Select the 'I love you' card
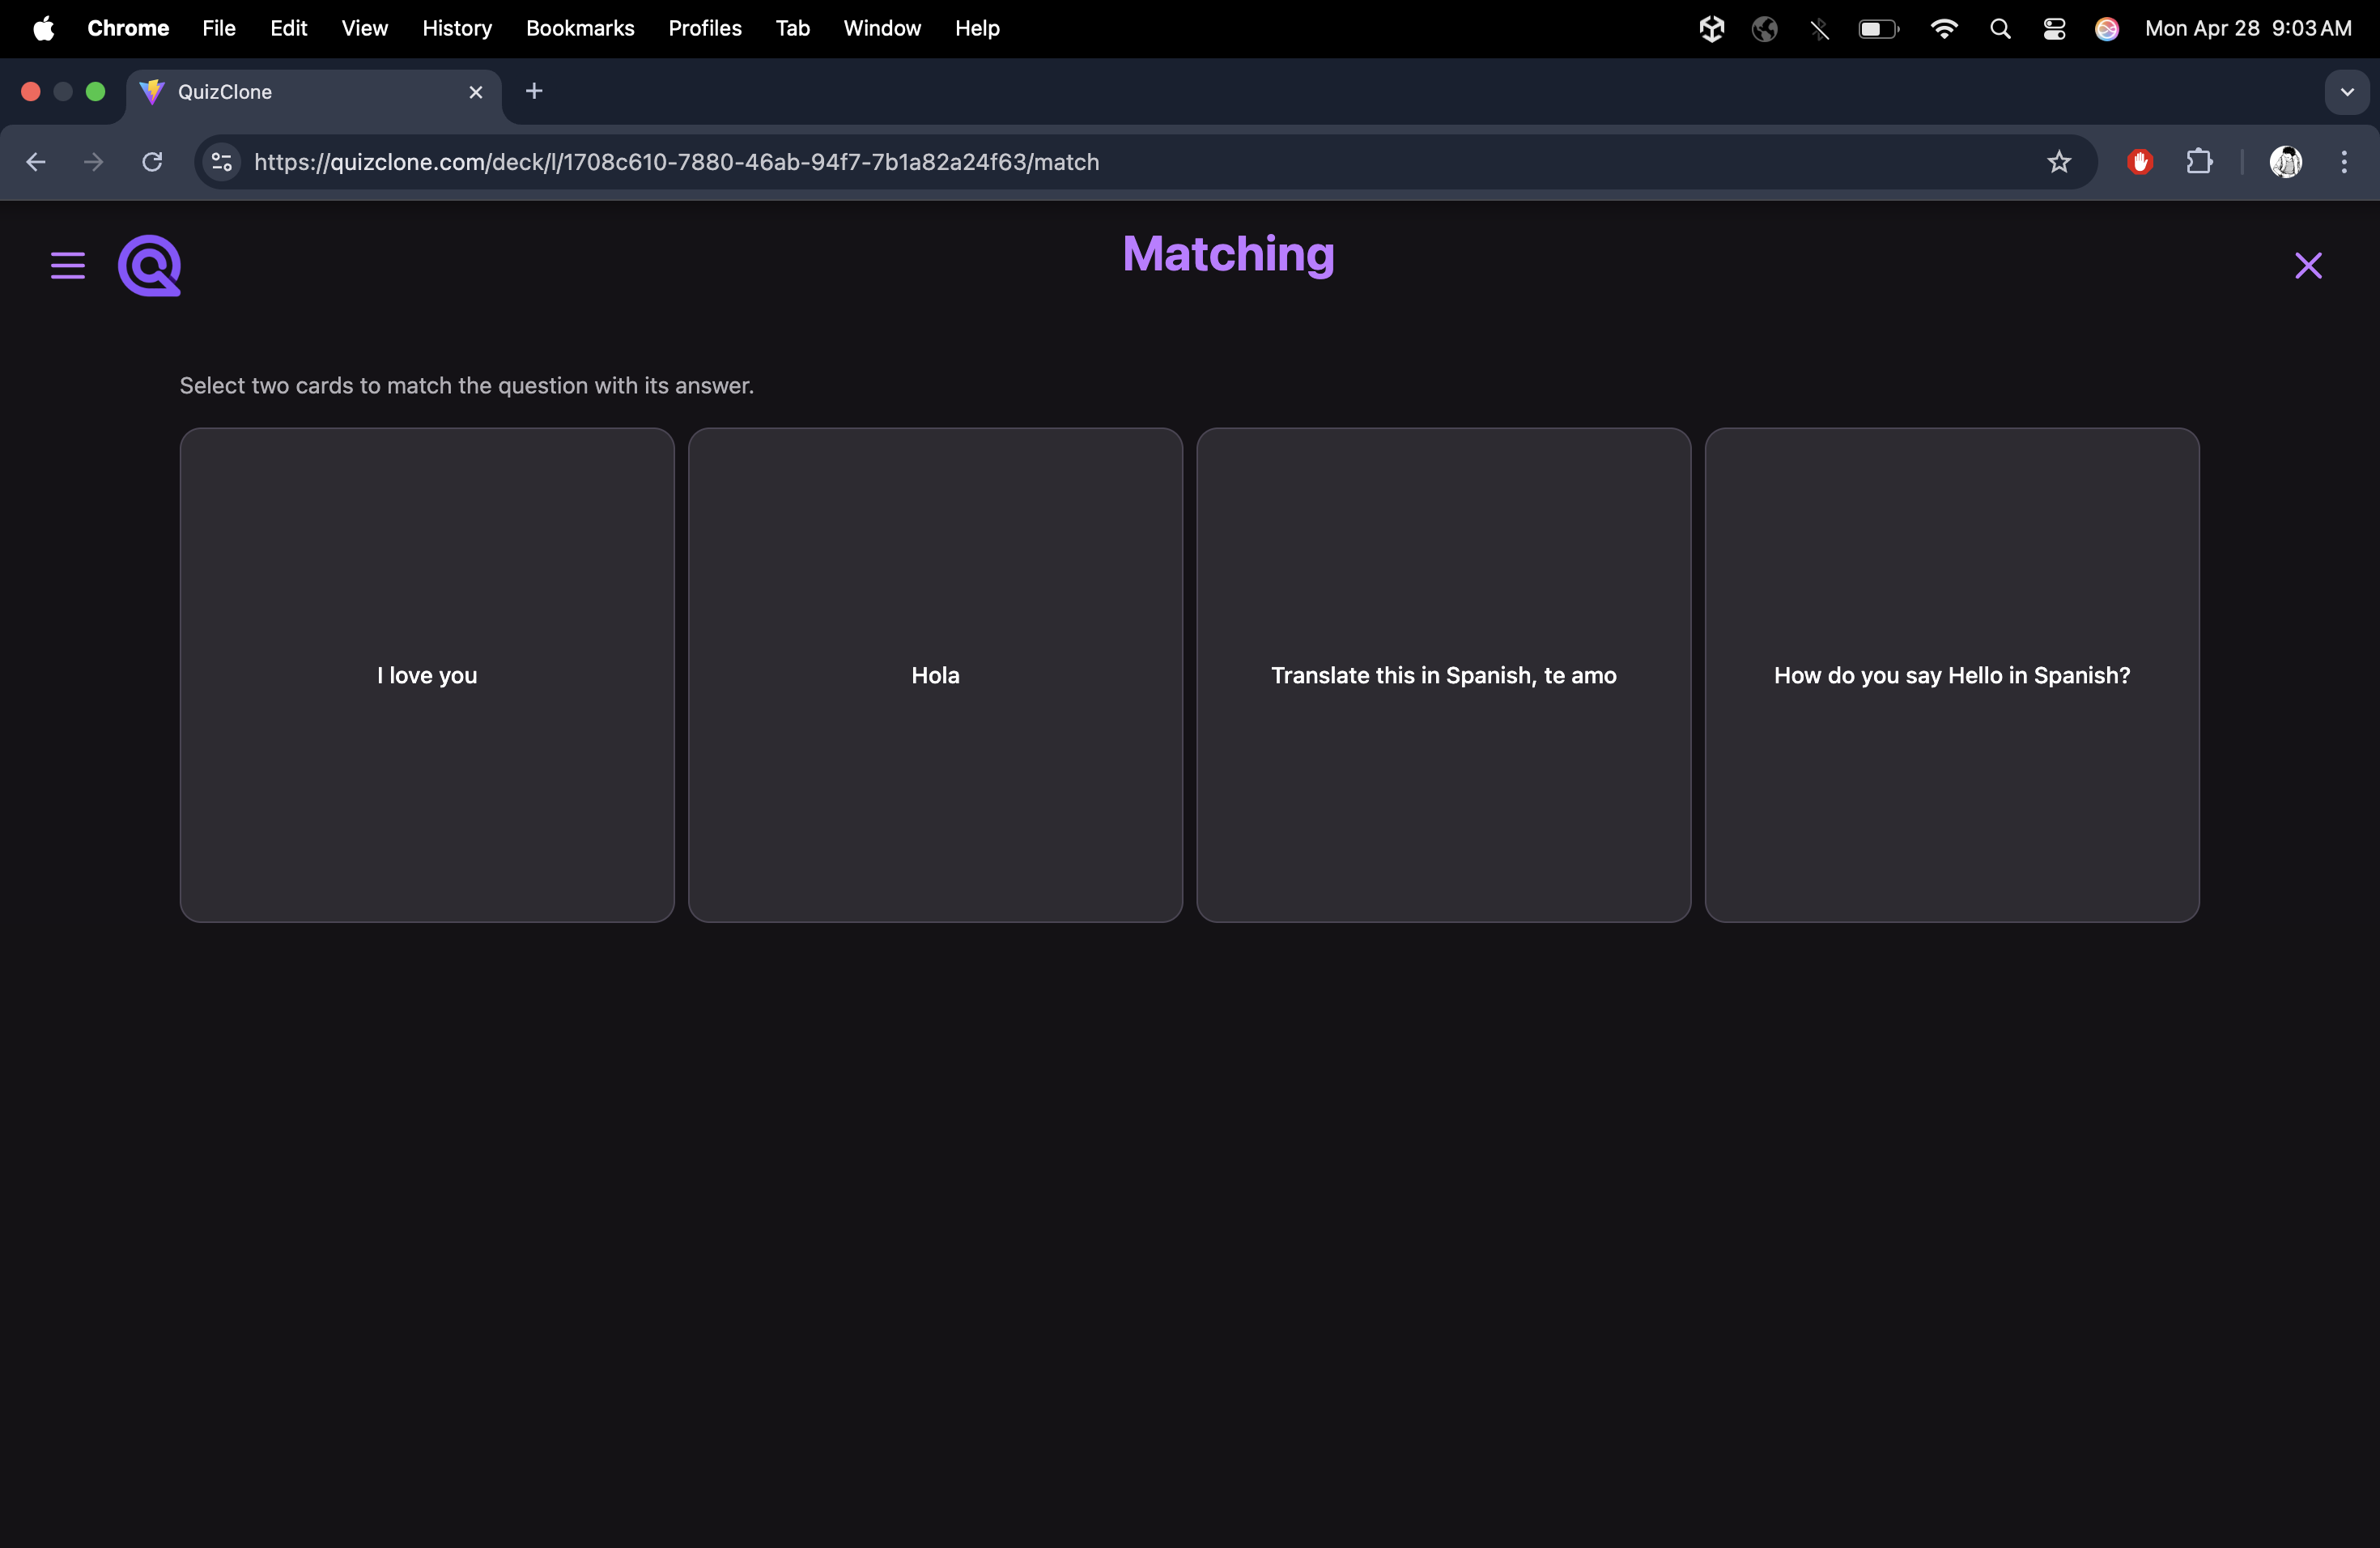Image resolution: width=2380 pixels, height=1548 pixels. 427,675
